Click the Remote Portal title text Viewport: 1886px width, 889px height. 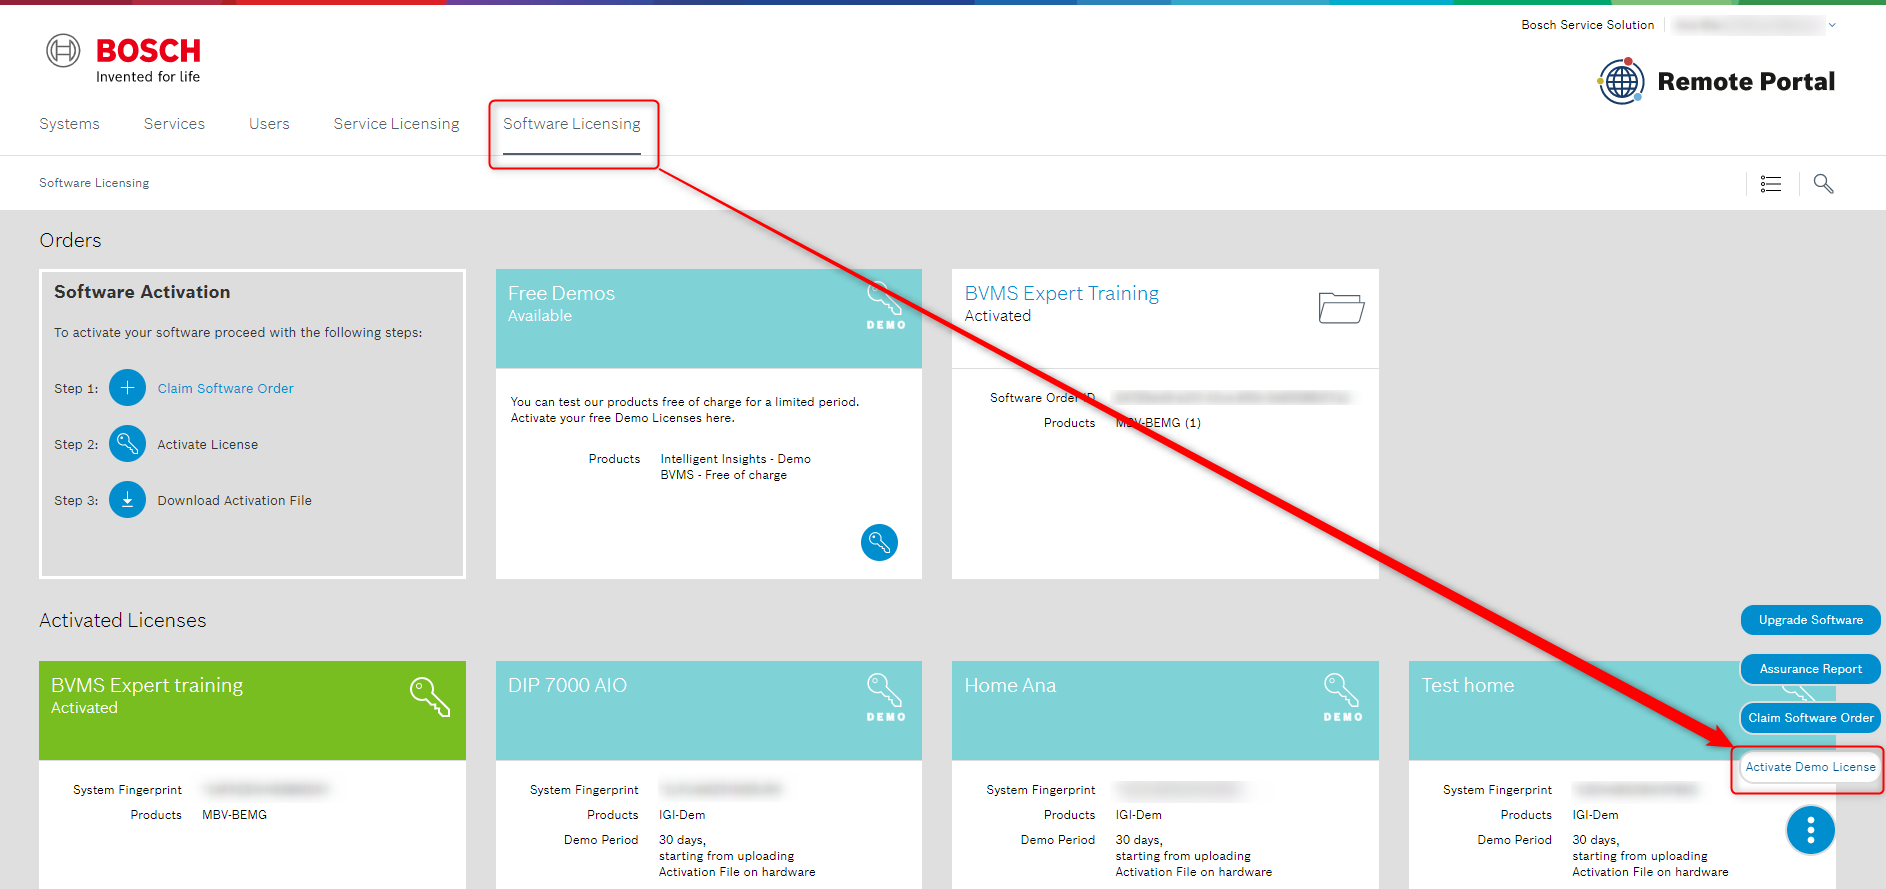pyautogui.click(x=1746, y=81)
